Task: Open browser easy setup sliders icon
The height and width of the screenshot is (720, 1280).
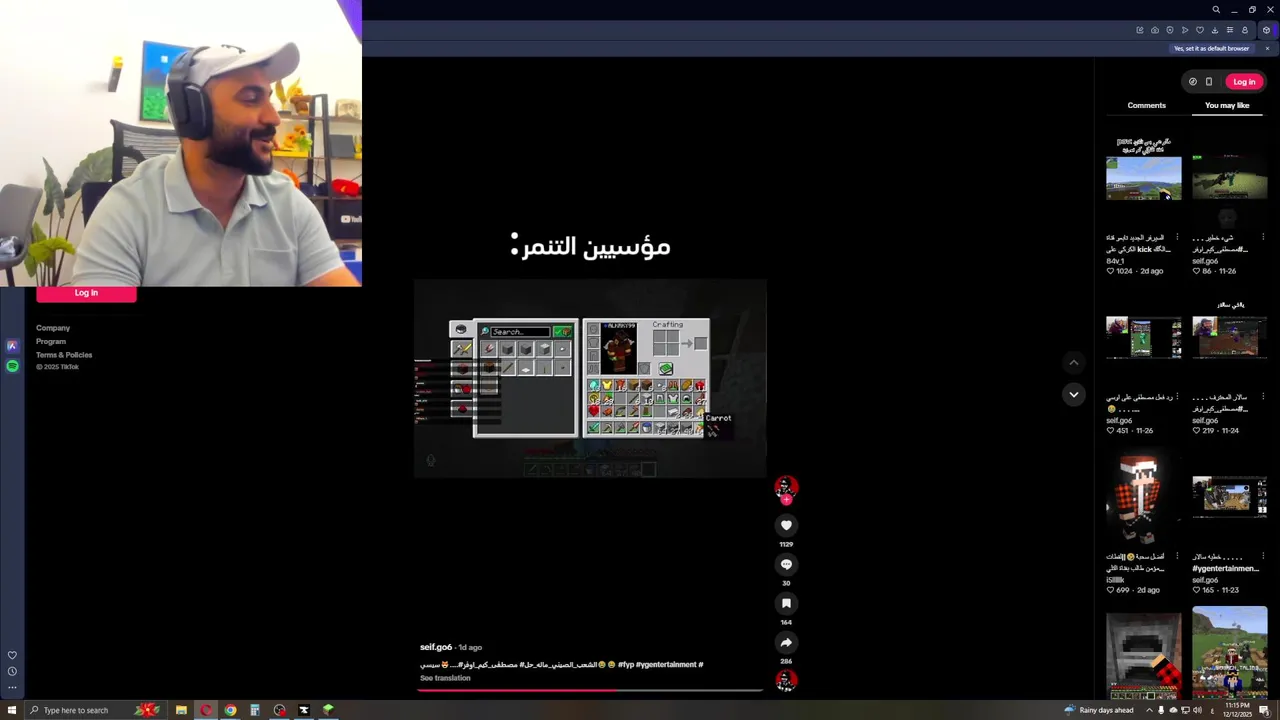Action: 1230,30
